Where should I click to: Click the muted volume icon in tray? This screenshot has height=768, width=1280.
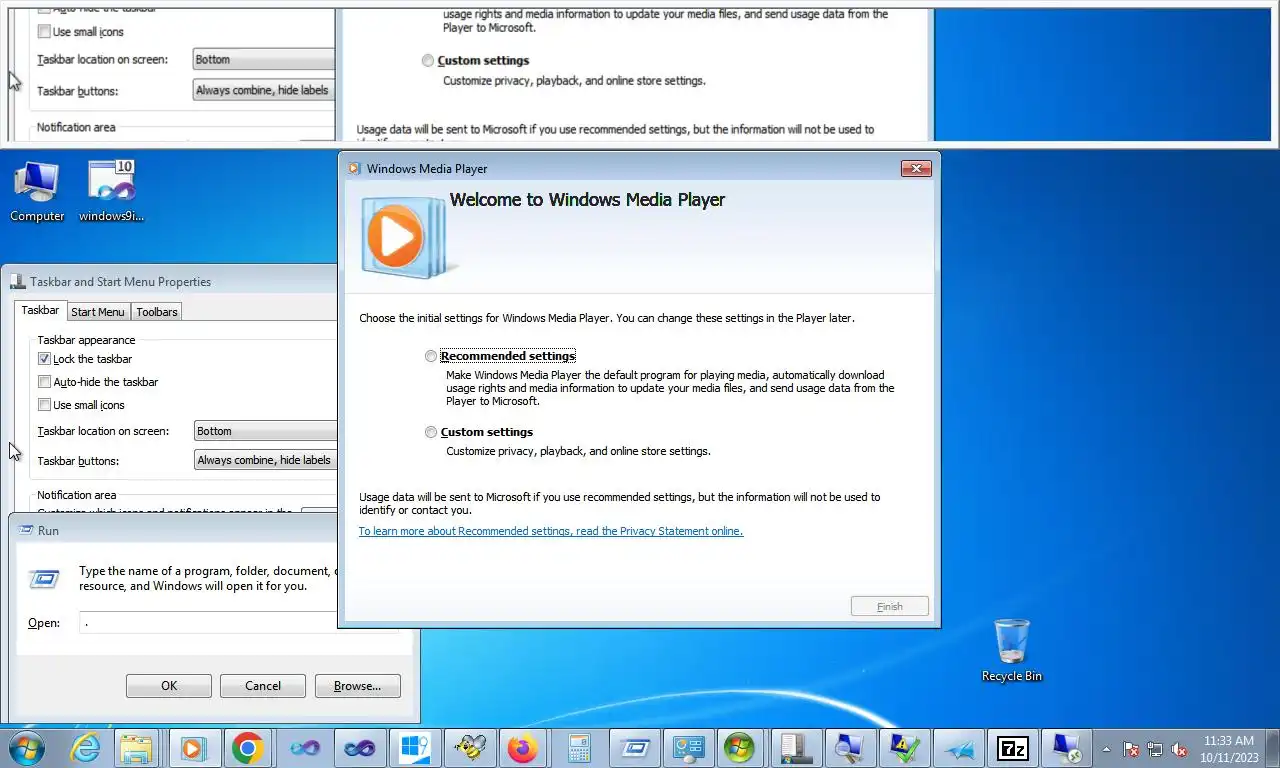(x=1179, y=749)
